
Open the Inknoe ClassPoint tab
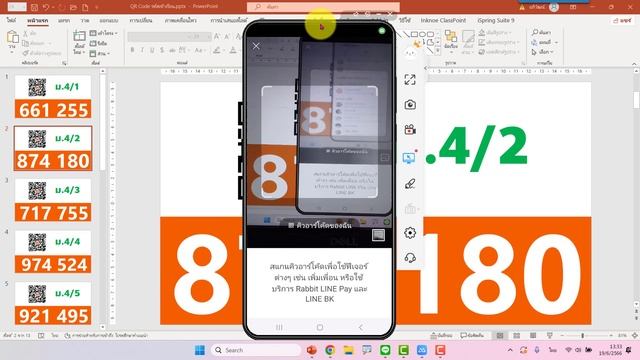(x=443, y=20)
